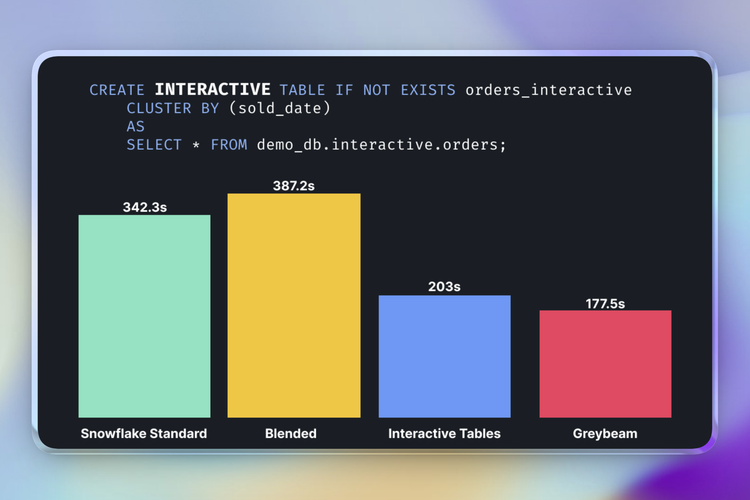Click the bold INTERACTIVE keyword in code
Viewport: 750px width, 500px height.
213,89
